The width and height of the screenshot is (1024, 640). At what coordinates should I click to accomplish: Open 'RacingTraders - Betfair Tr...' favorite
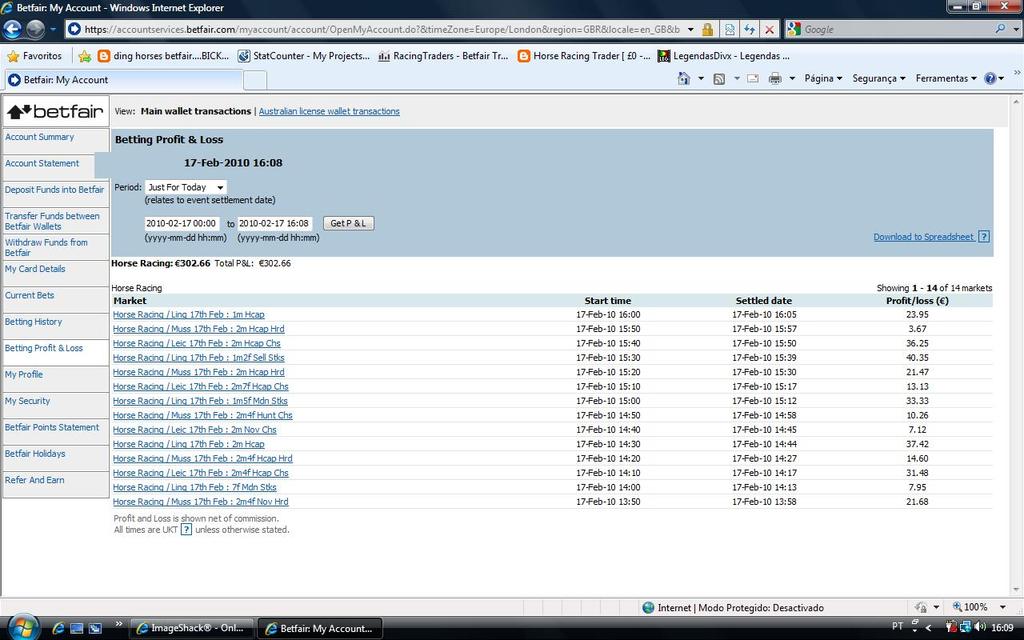click(443, 56)
